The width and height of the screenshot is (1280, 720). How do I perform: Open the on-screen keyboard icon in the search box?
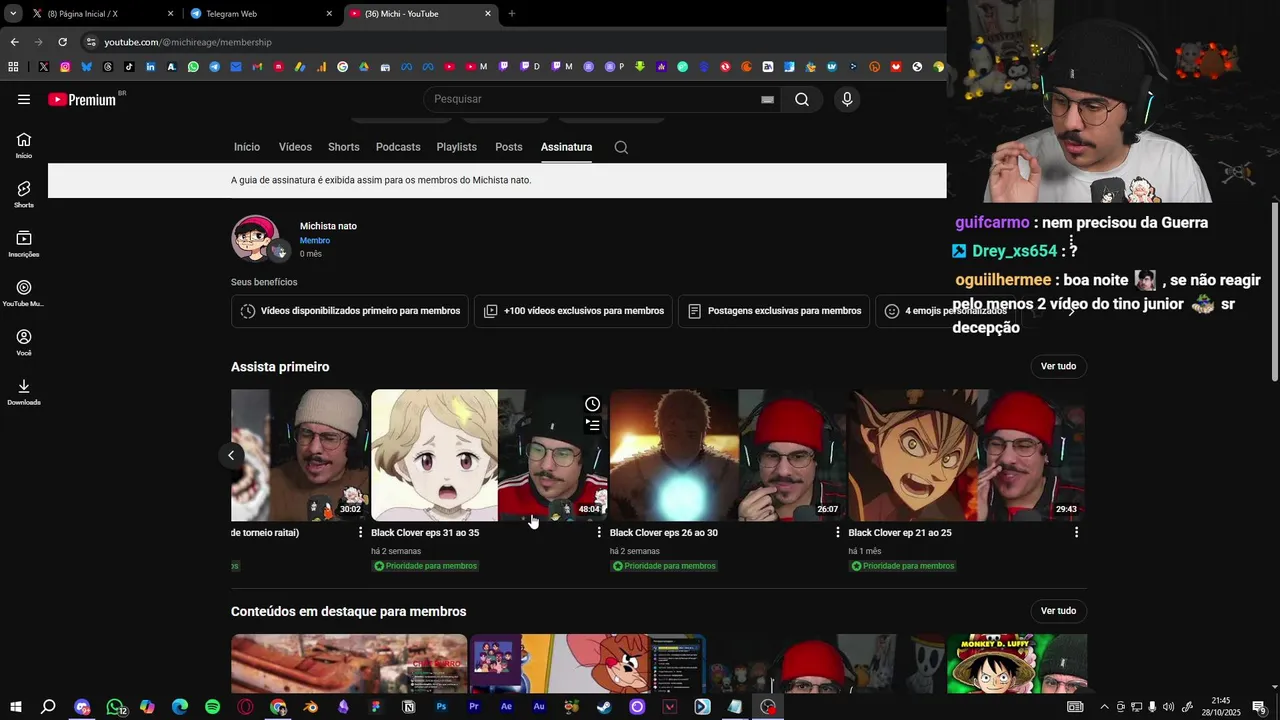pyautogui.click(x=767, y=99)
